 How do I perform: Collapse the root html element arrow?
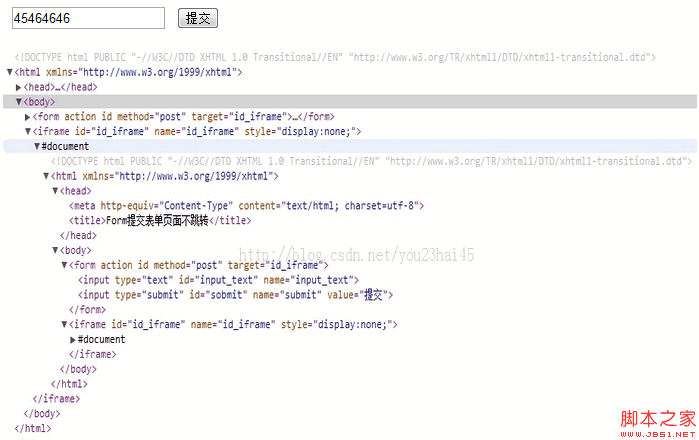[x=10, y=73]
